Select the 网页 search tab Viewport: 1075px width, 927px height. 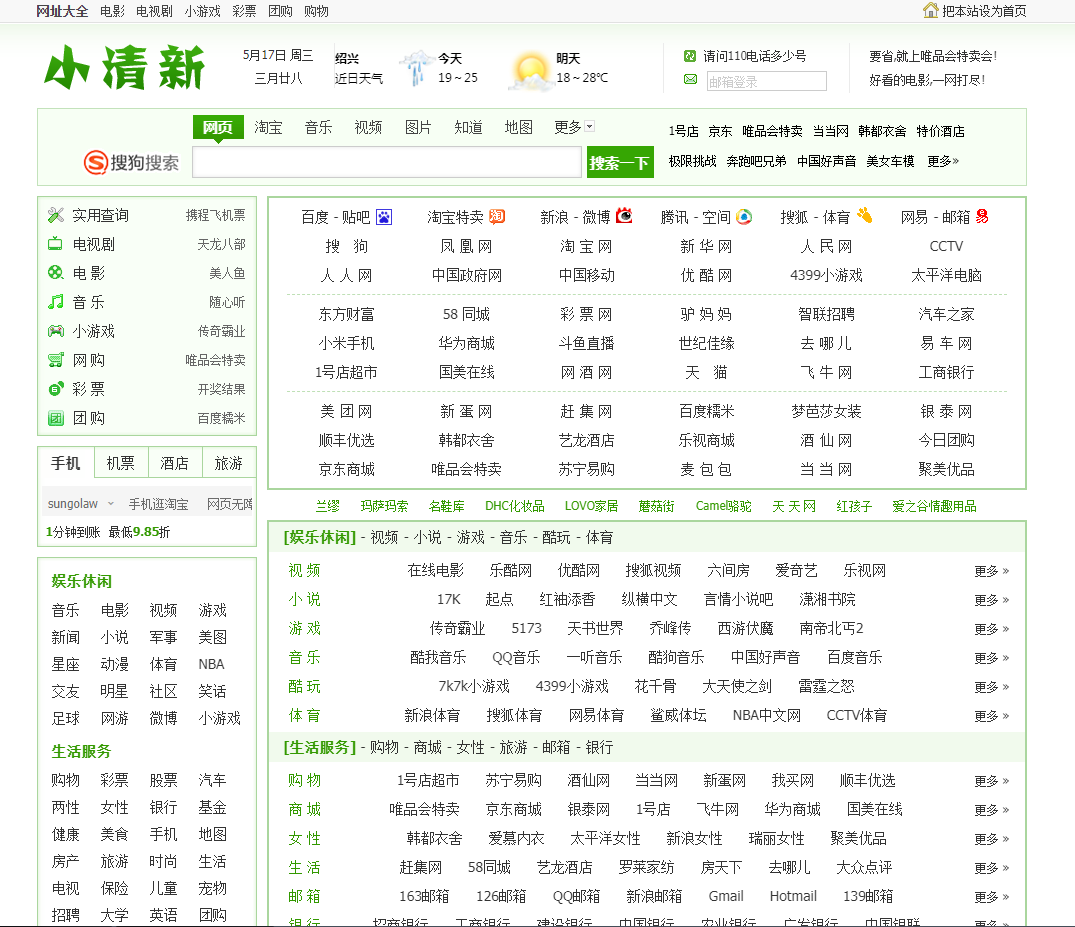point(218,128)
